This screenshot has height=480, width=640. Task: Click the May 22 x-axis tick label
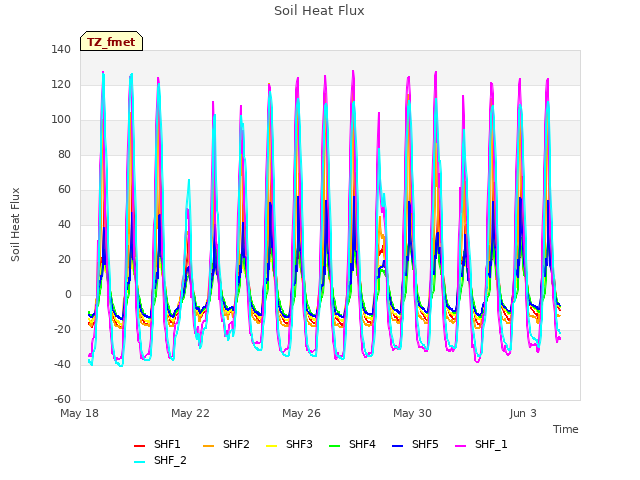click(x=190, y=413)
